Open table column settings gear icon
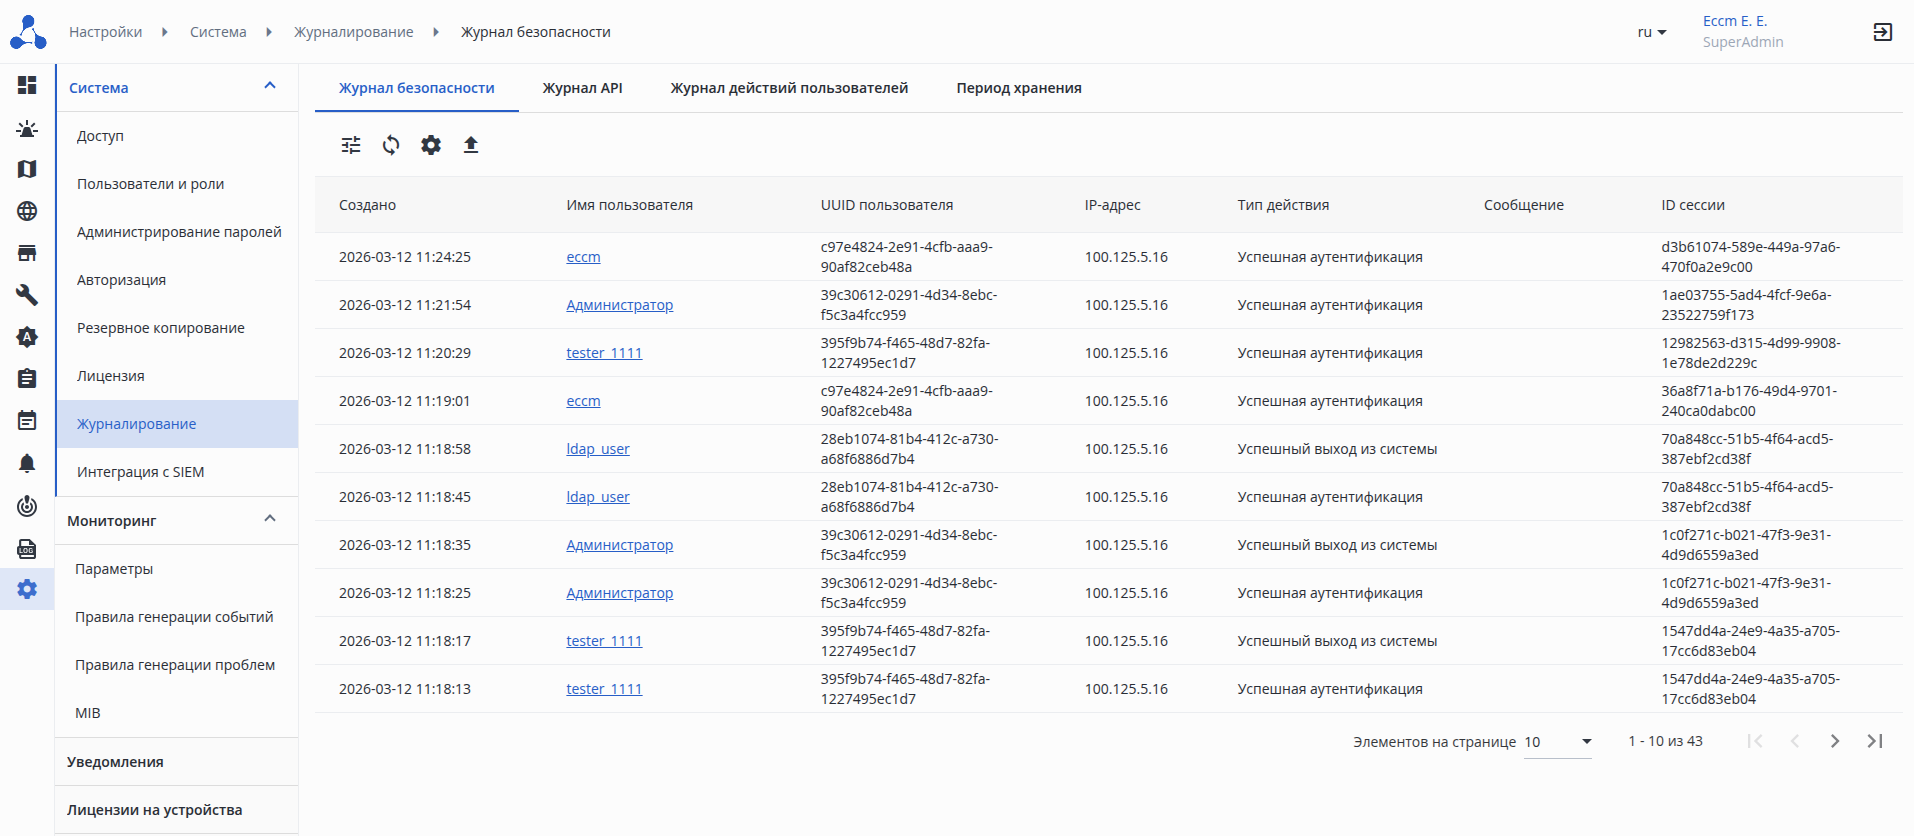 click(x=431, y=145)
